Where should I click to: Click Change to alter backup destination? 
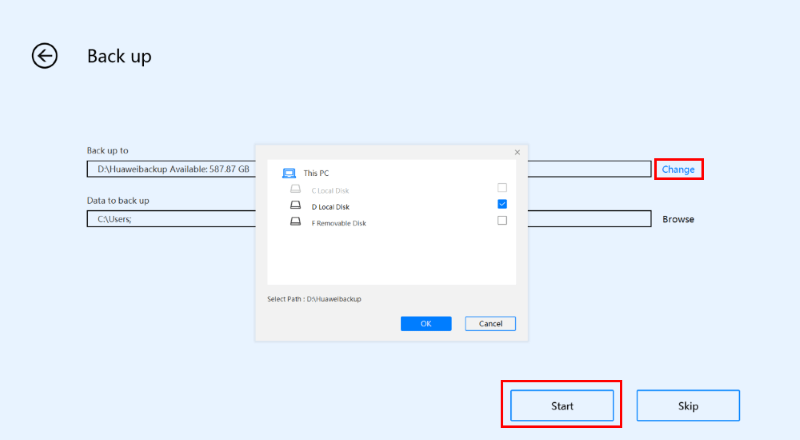(x=678, y=169)
